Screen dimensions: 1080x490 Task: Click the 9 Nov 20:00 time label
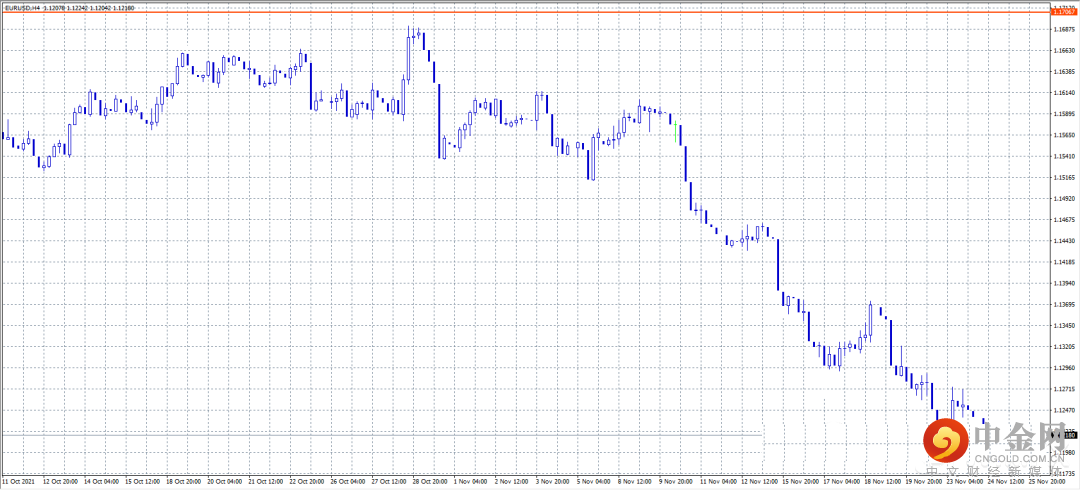pyautogui.click(x=678, y=482)
